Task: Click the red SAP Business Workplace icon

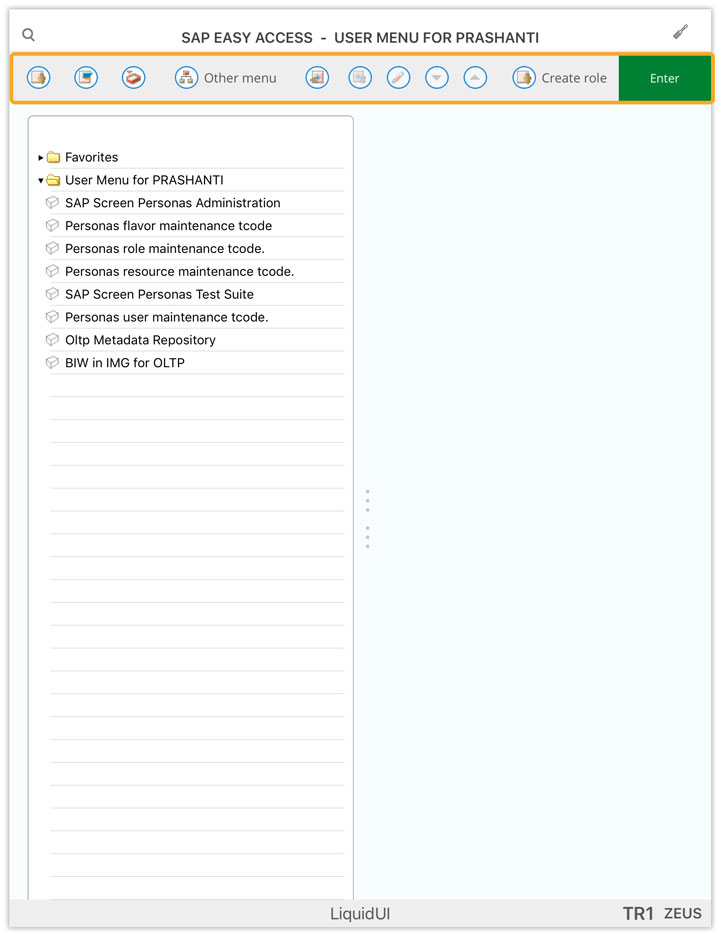Action: [134, 78]
